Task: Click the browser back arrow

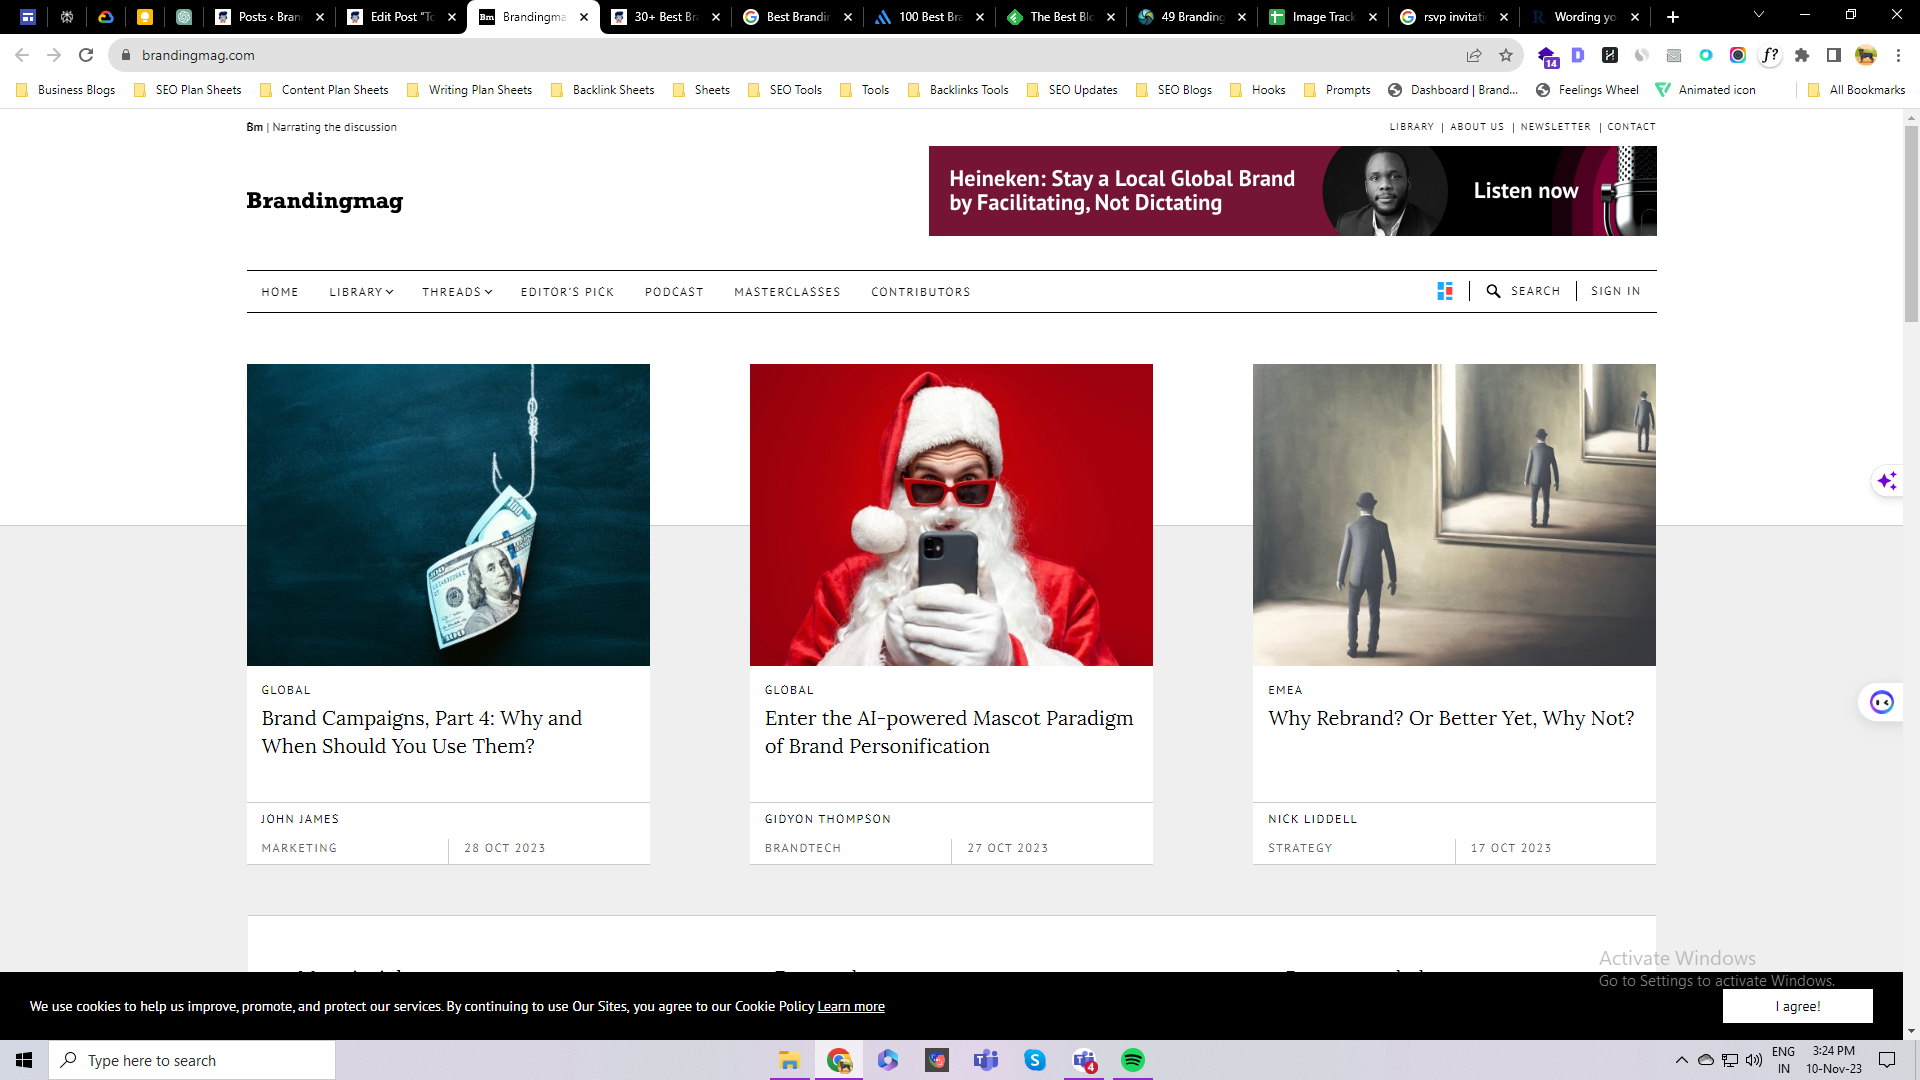Action: [x=22, y=55]
